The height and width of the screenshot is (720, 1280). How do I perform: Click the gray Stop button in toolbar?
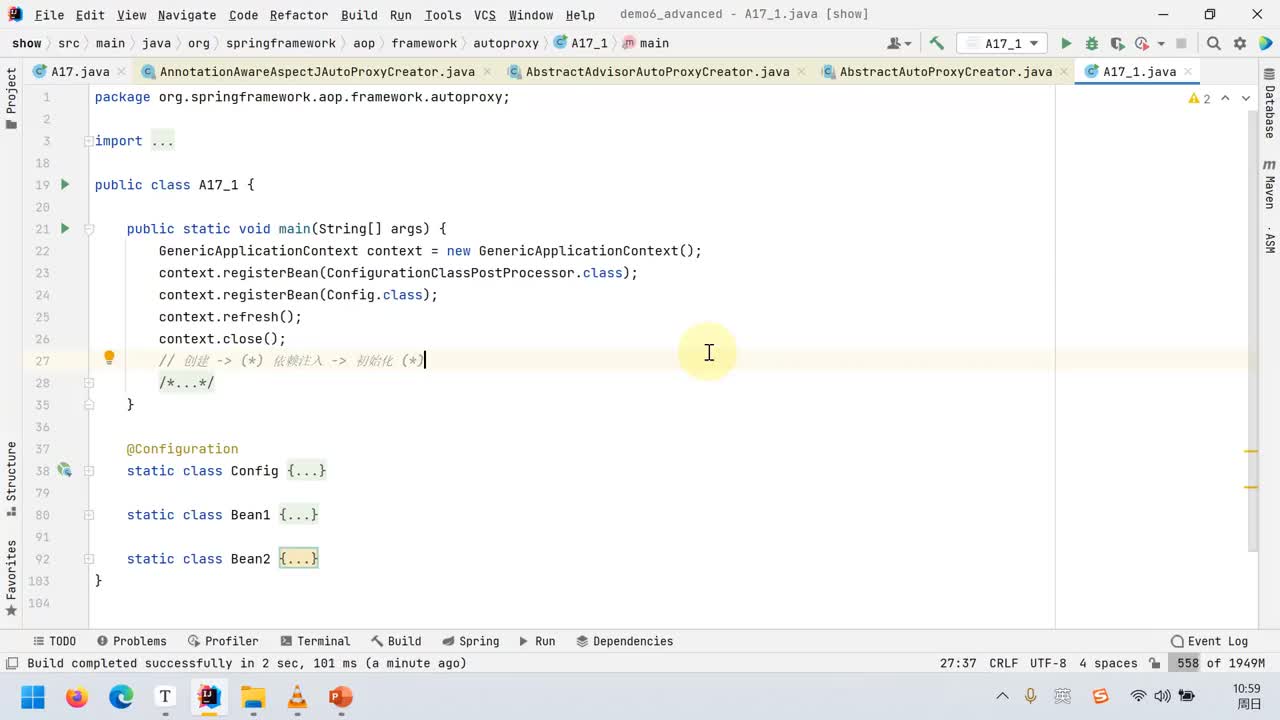1181,44
